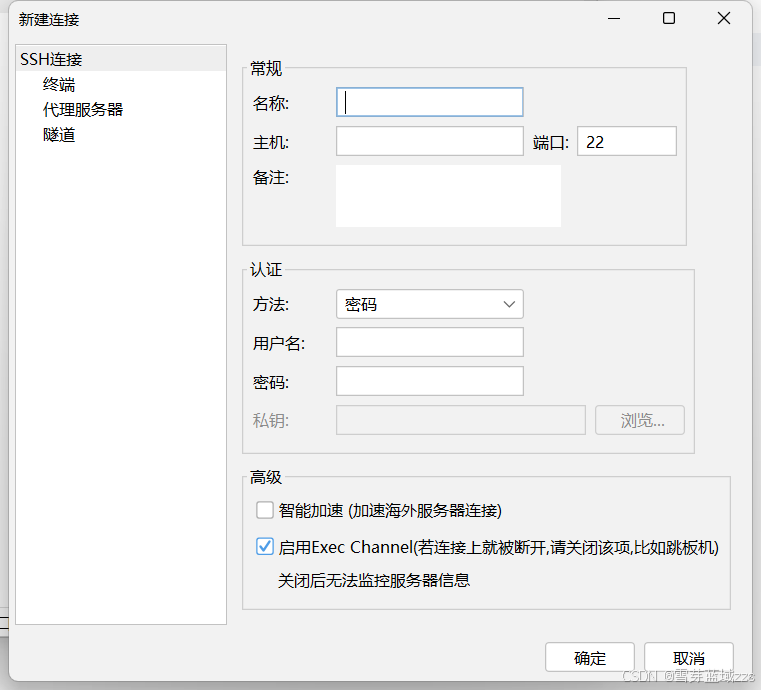This screenshot has width=761, height=690.
Task: Focus the 主机 text field
Action: click(x=430, y=142)
